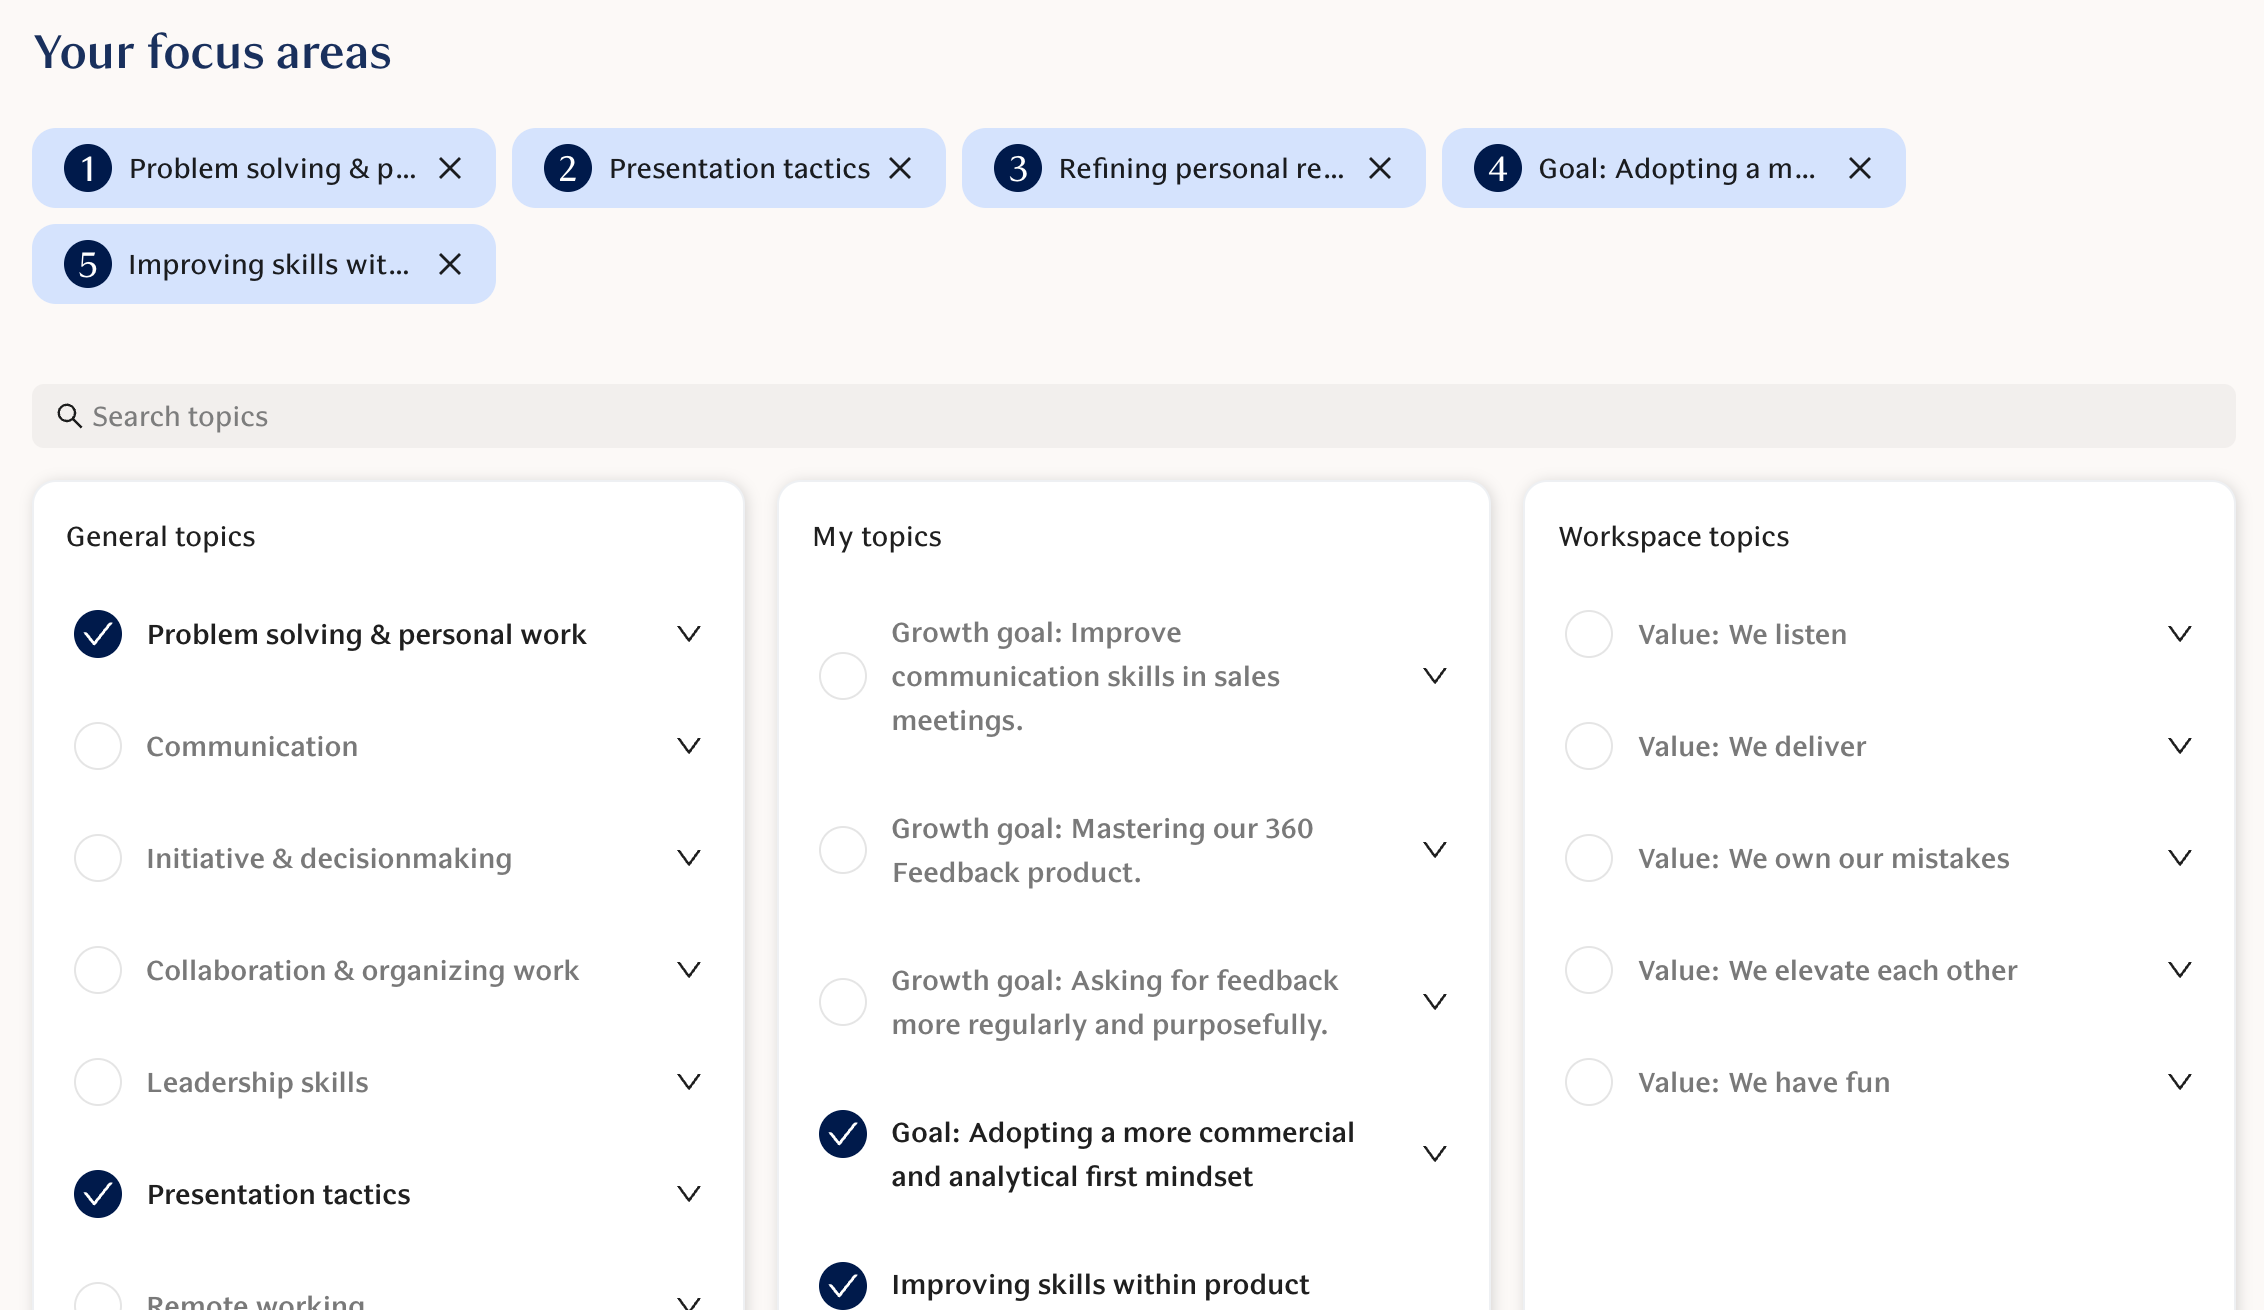
Task: Expand 'Initiative & decisionmaking' details
Action: (689, 858)
